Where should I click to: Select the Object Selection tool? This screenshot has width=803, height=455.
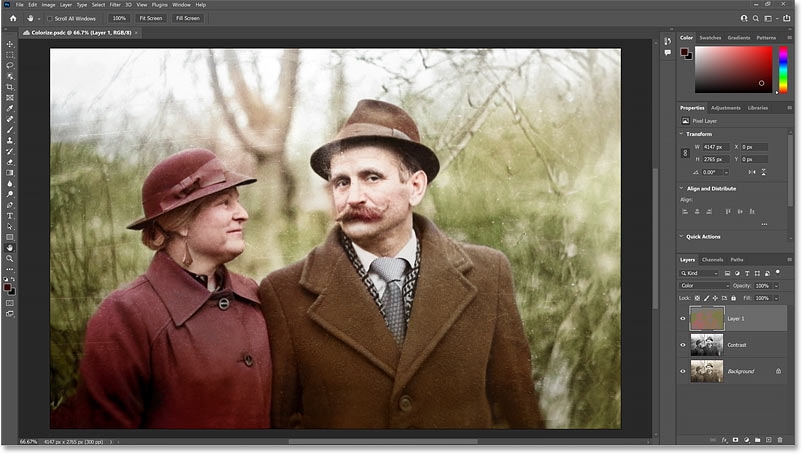(10, 76)
